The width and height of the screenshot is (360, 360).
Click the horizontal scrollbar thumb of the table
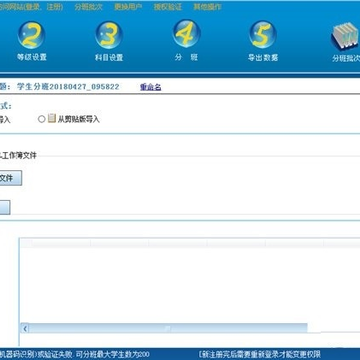168,328
